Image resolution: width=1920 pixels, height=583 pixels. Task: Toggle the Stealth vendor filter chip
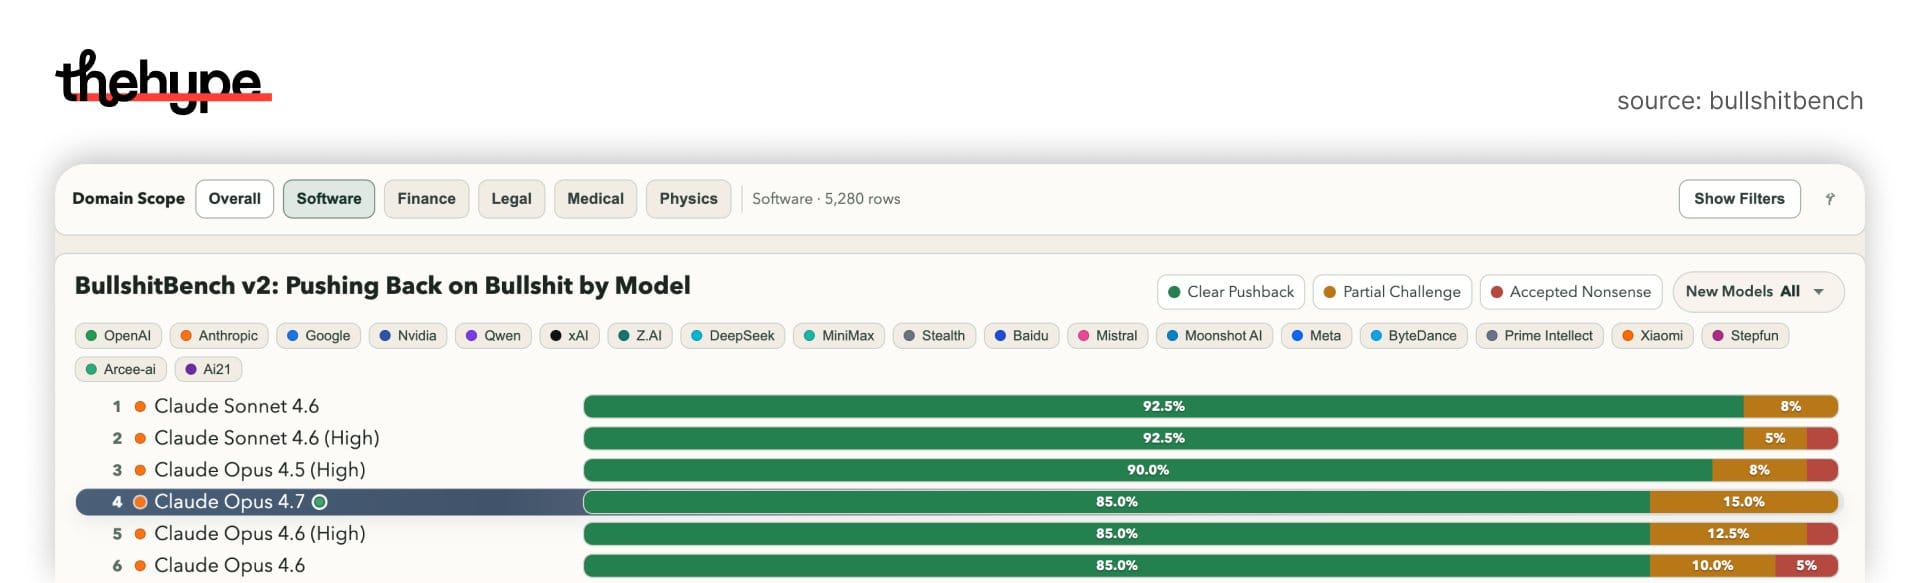[x=934, y=336]
